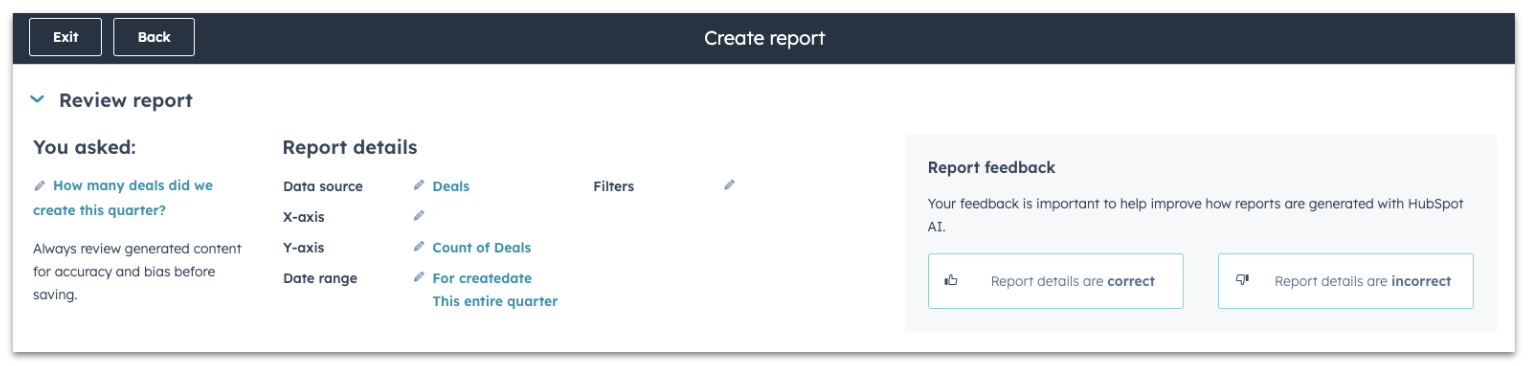Viewport: 1528px width, 366px height.
Task: Click the For createdate link
Action: pos(482,278)
